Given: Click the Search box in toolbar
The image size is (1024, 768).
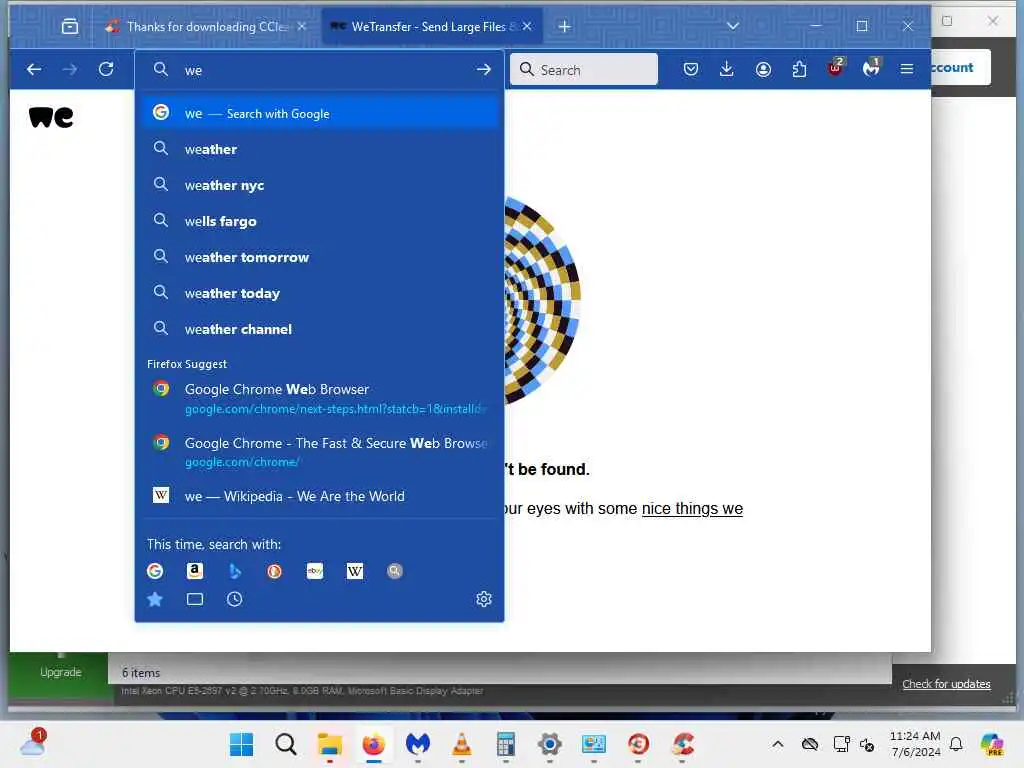Looking at the screenshot, I should click(584, 69).
